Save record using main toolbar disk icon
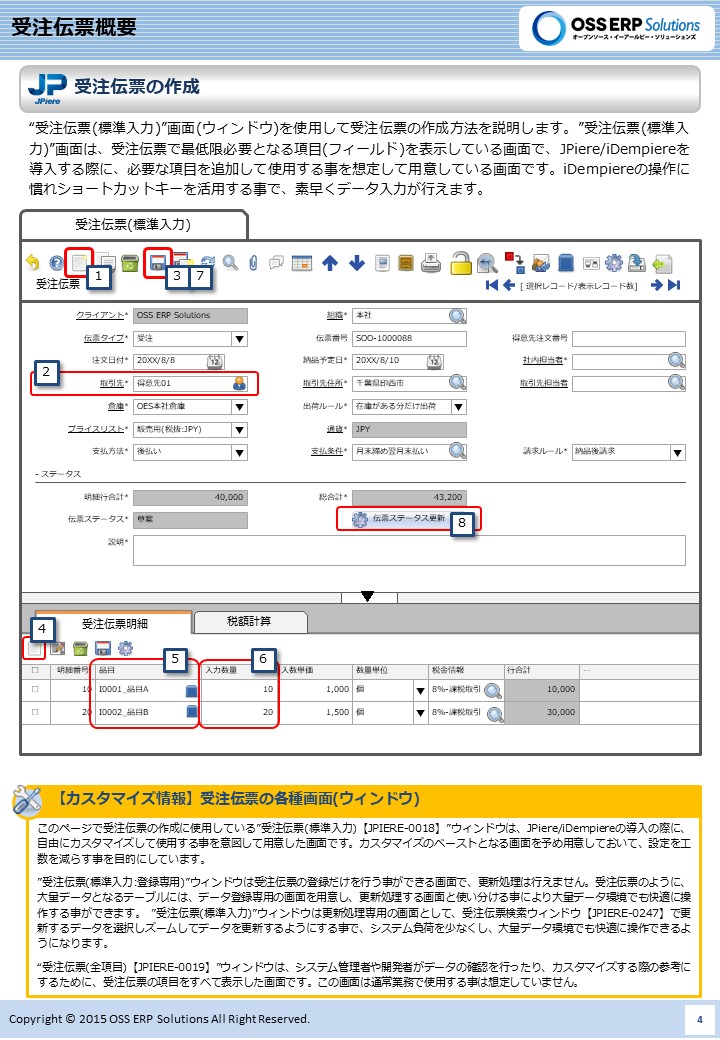 (x=158, y=263)
